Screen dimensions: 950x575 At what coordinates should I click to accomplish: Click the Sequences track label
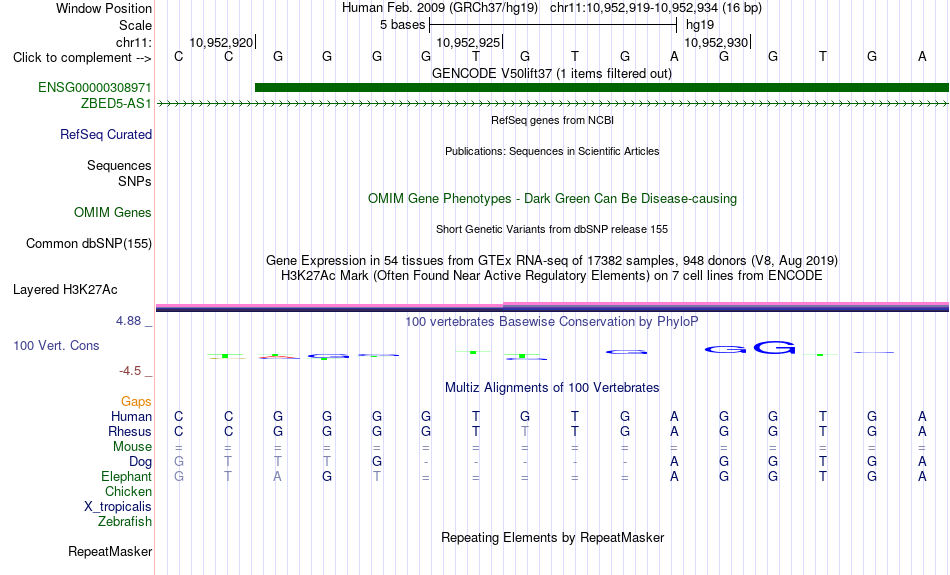pyautogui.click(x=119, y=165)
